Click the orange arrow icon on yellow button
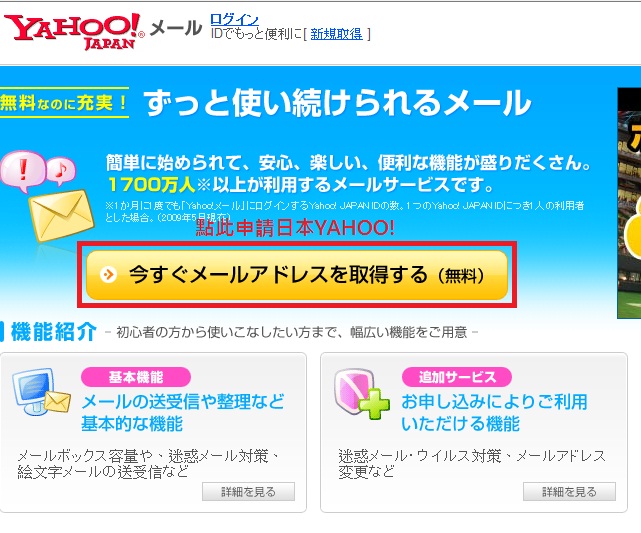This screenshot has width=641, height=533. coord(108,274)
